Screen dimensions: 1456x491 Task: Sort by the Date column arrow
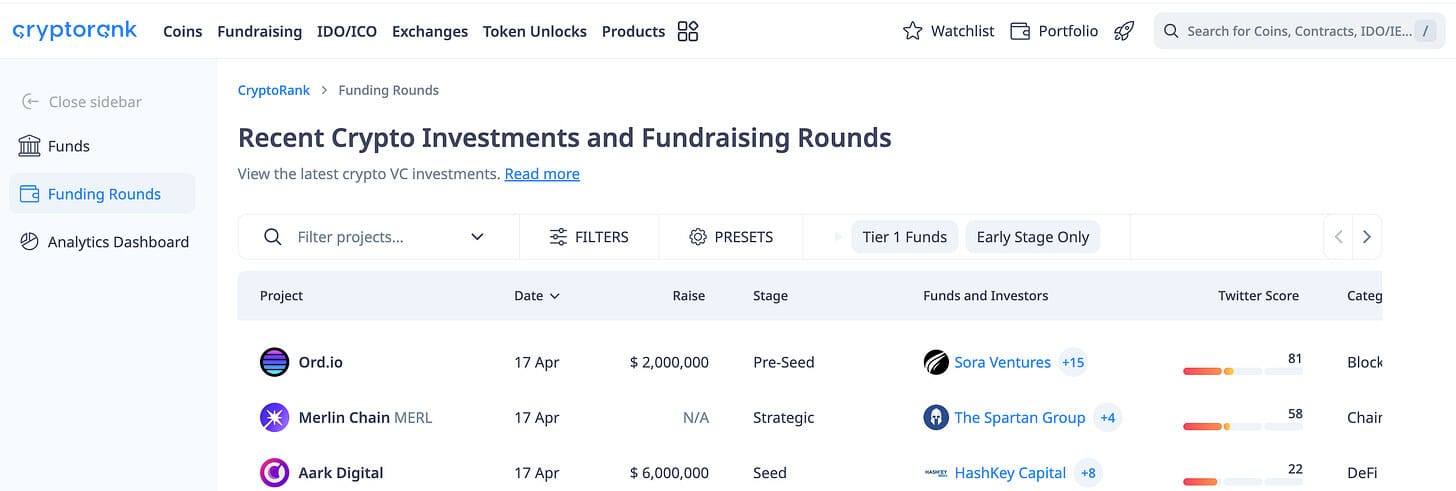click(555, 296)
